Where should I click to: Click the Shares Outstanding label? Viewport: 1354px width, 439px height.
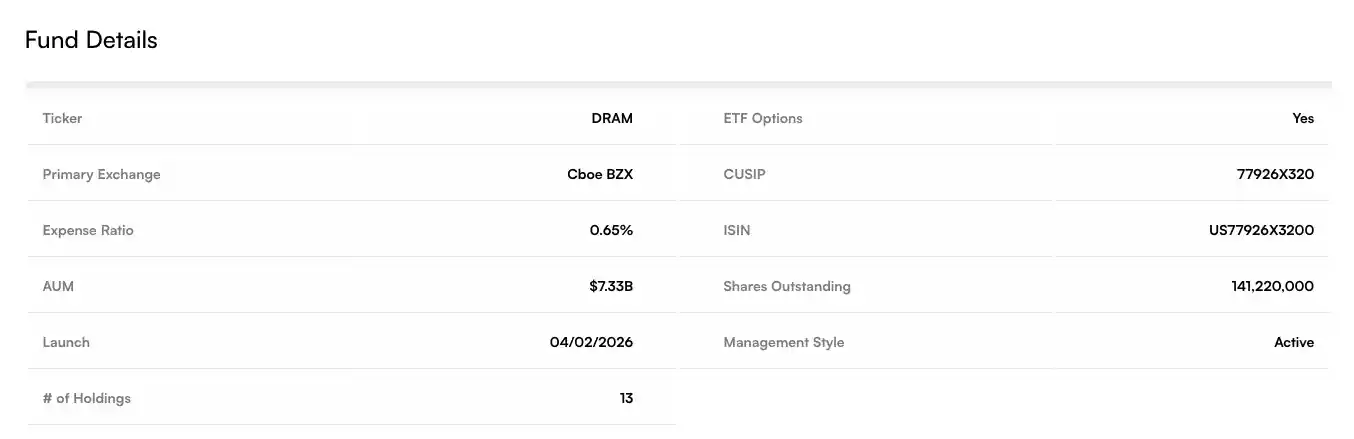pyautogui.click(x=787, y=286)
